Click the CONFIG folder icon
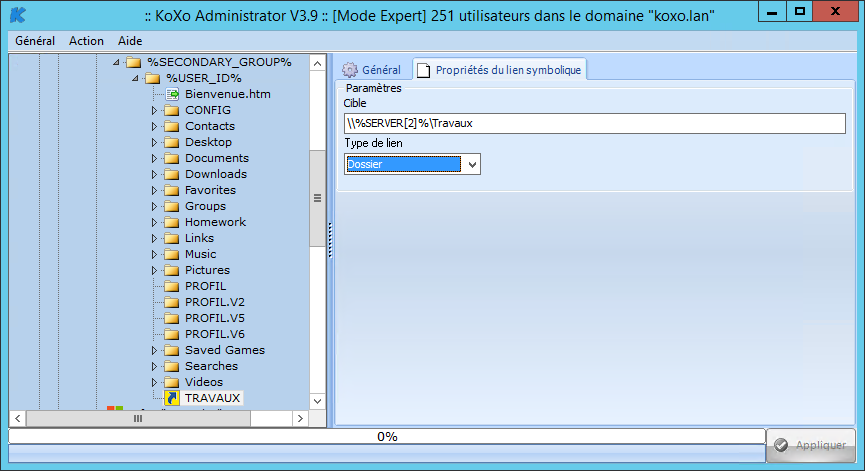Image resolution: width=865 pixels, height=471 pixels. pyautogui.click(x=172, y=110)
